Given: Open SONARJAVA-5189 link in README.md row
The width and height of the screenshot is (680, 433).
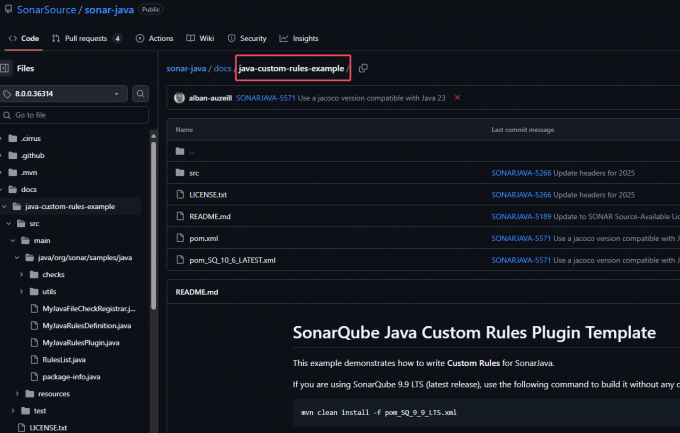Looking at the screenshot, I should pyautogui.click(x=521, y=216).
